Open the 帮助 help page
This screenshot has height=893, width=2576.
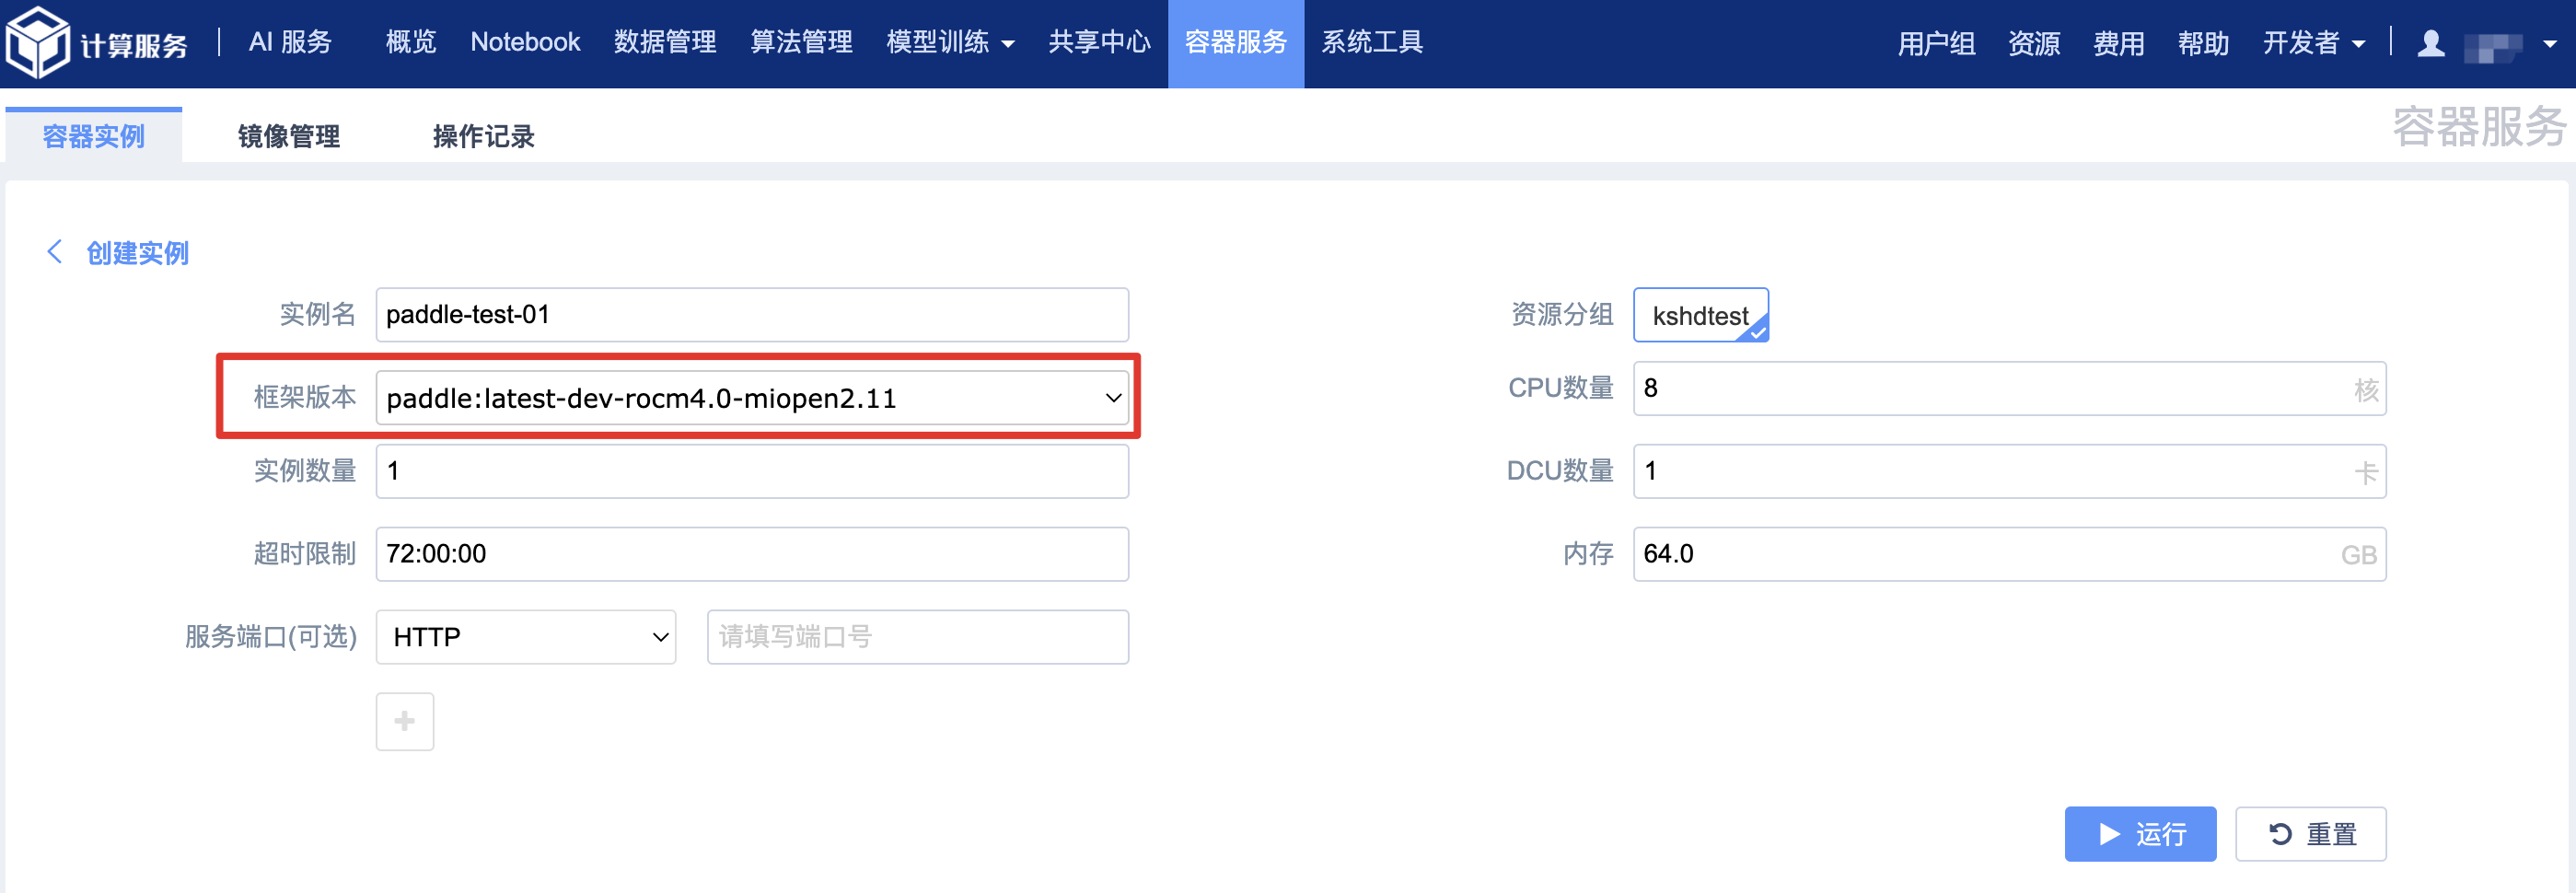pos(2203,42)
